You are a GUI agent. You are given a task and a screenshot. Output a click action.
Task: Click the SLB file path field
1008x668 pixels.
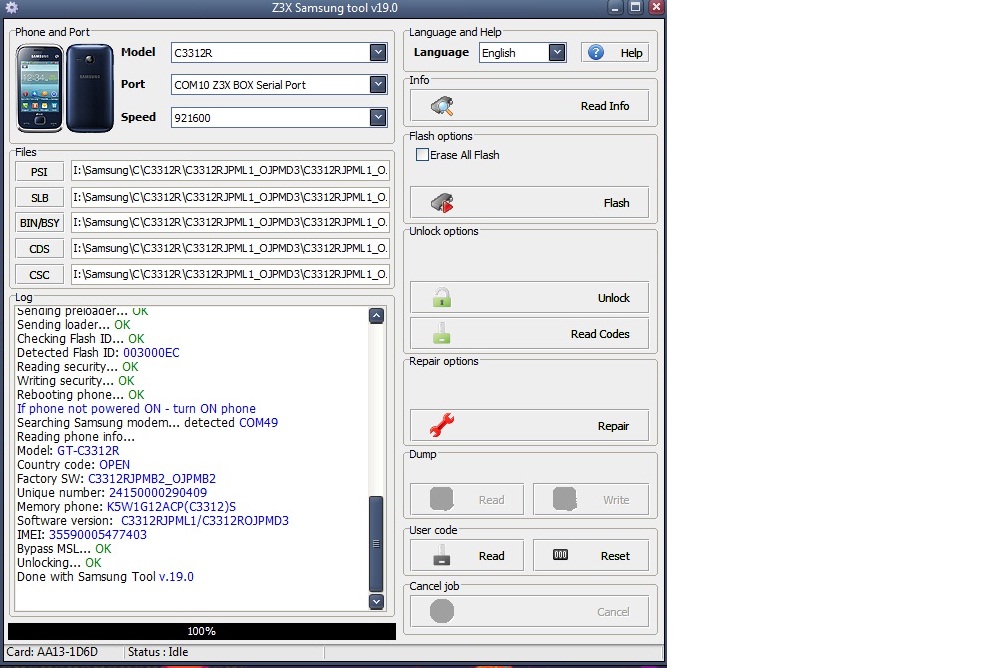click(x=230, y=197)
